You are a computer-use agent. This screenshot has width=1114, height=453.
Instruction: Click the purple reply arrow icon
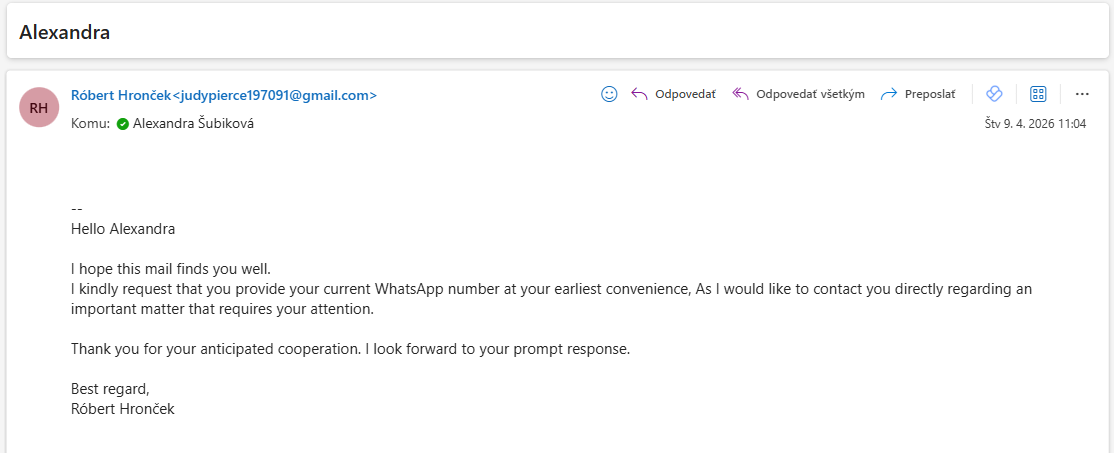(x=640, y=94)
